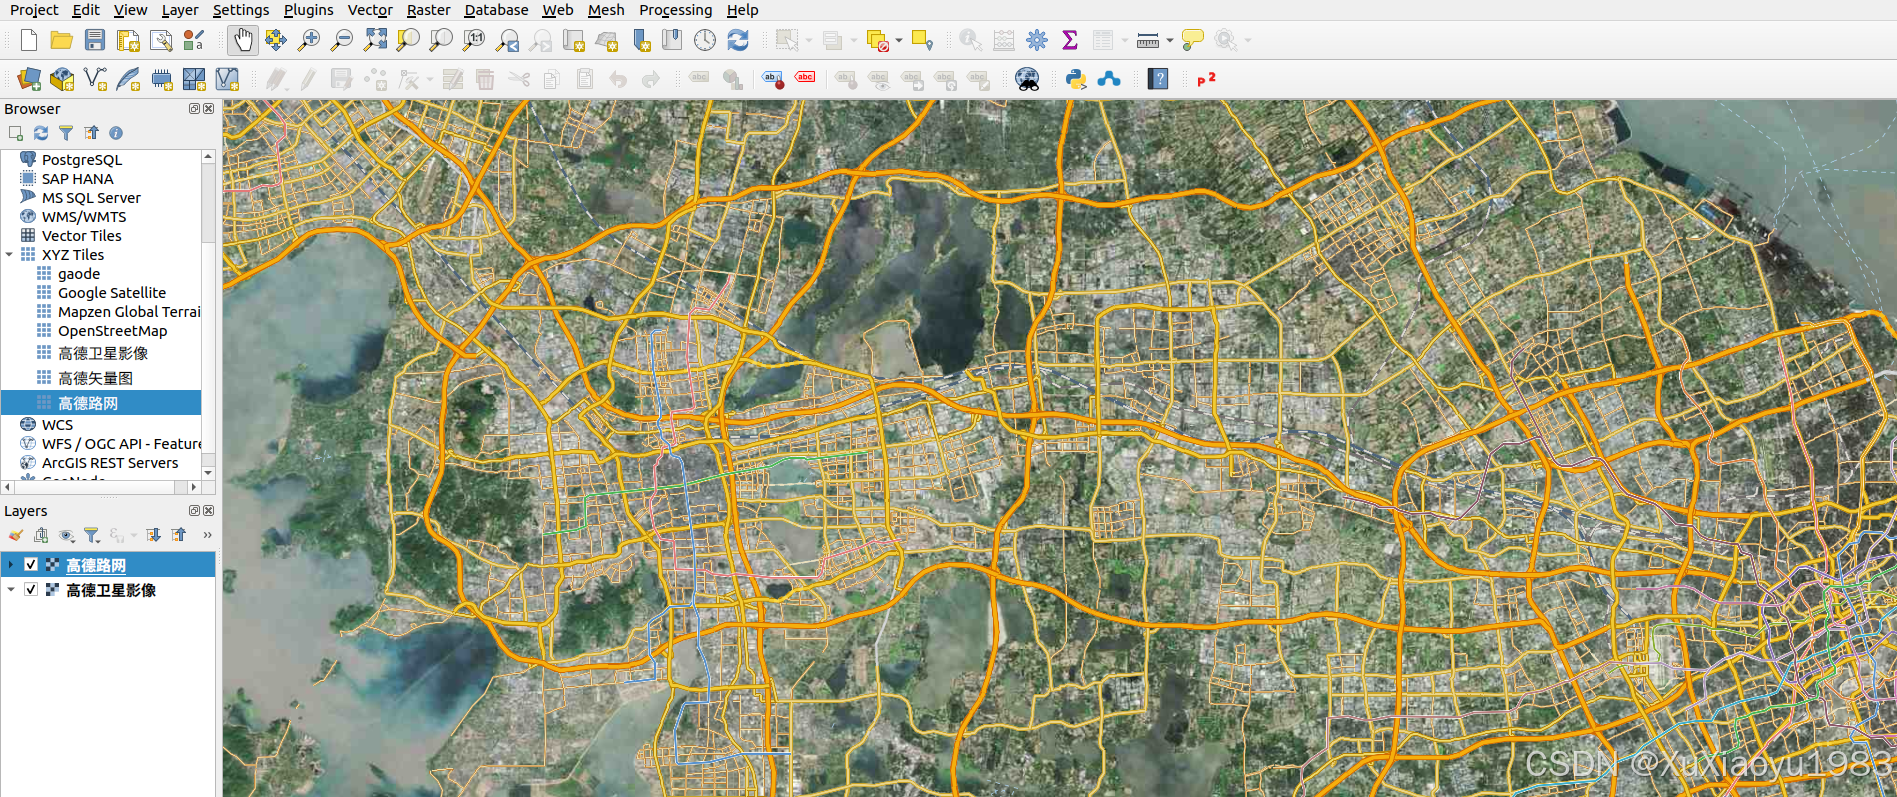
Task: Open the Vector menu
Action: pos(370,10)
